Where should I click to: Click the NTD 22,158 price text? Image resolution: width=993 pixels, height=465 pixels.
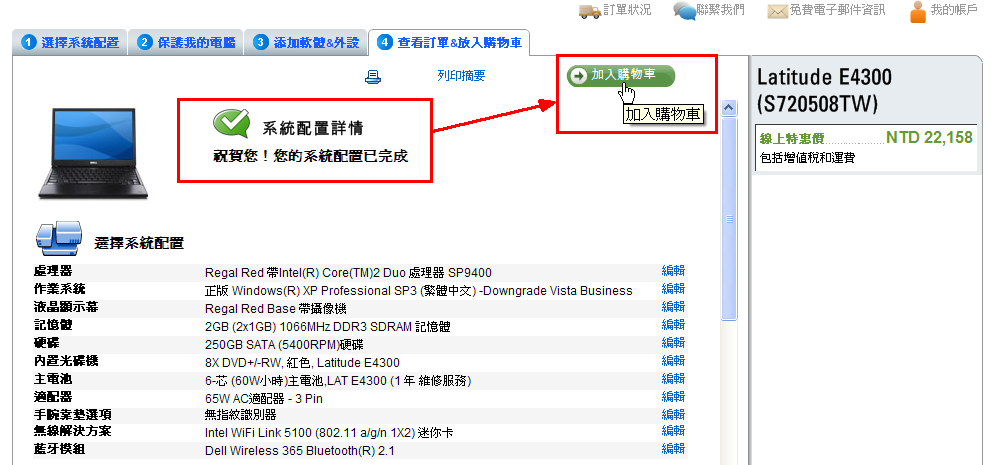point(929,137)
